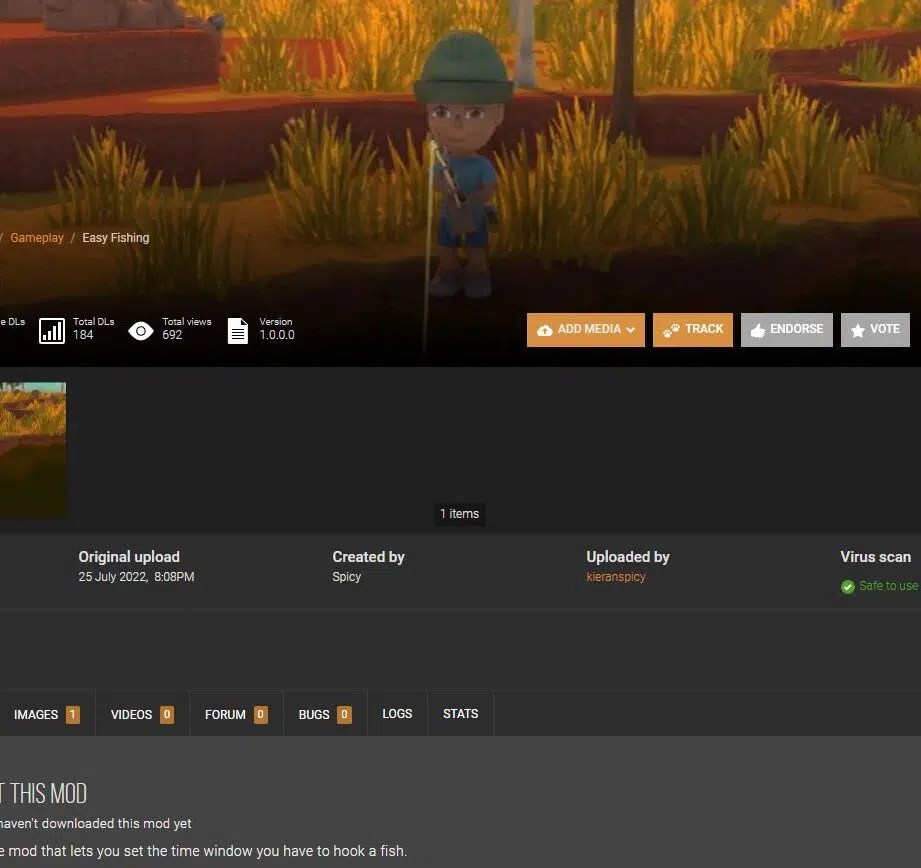Click the mod description about hooking a fish
Screen dimensions: 921x868
(x=203, y=851)
